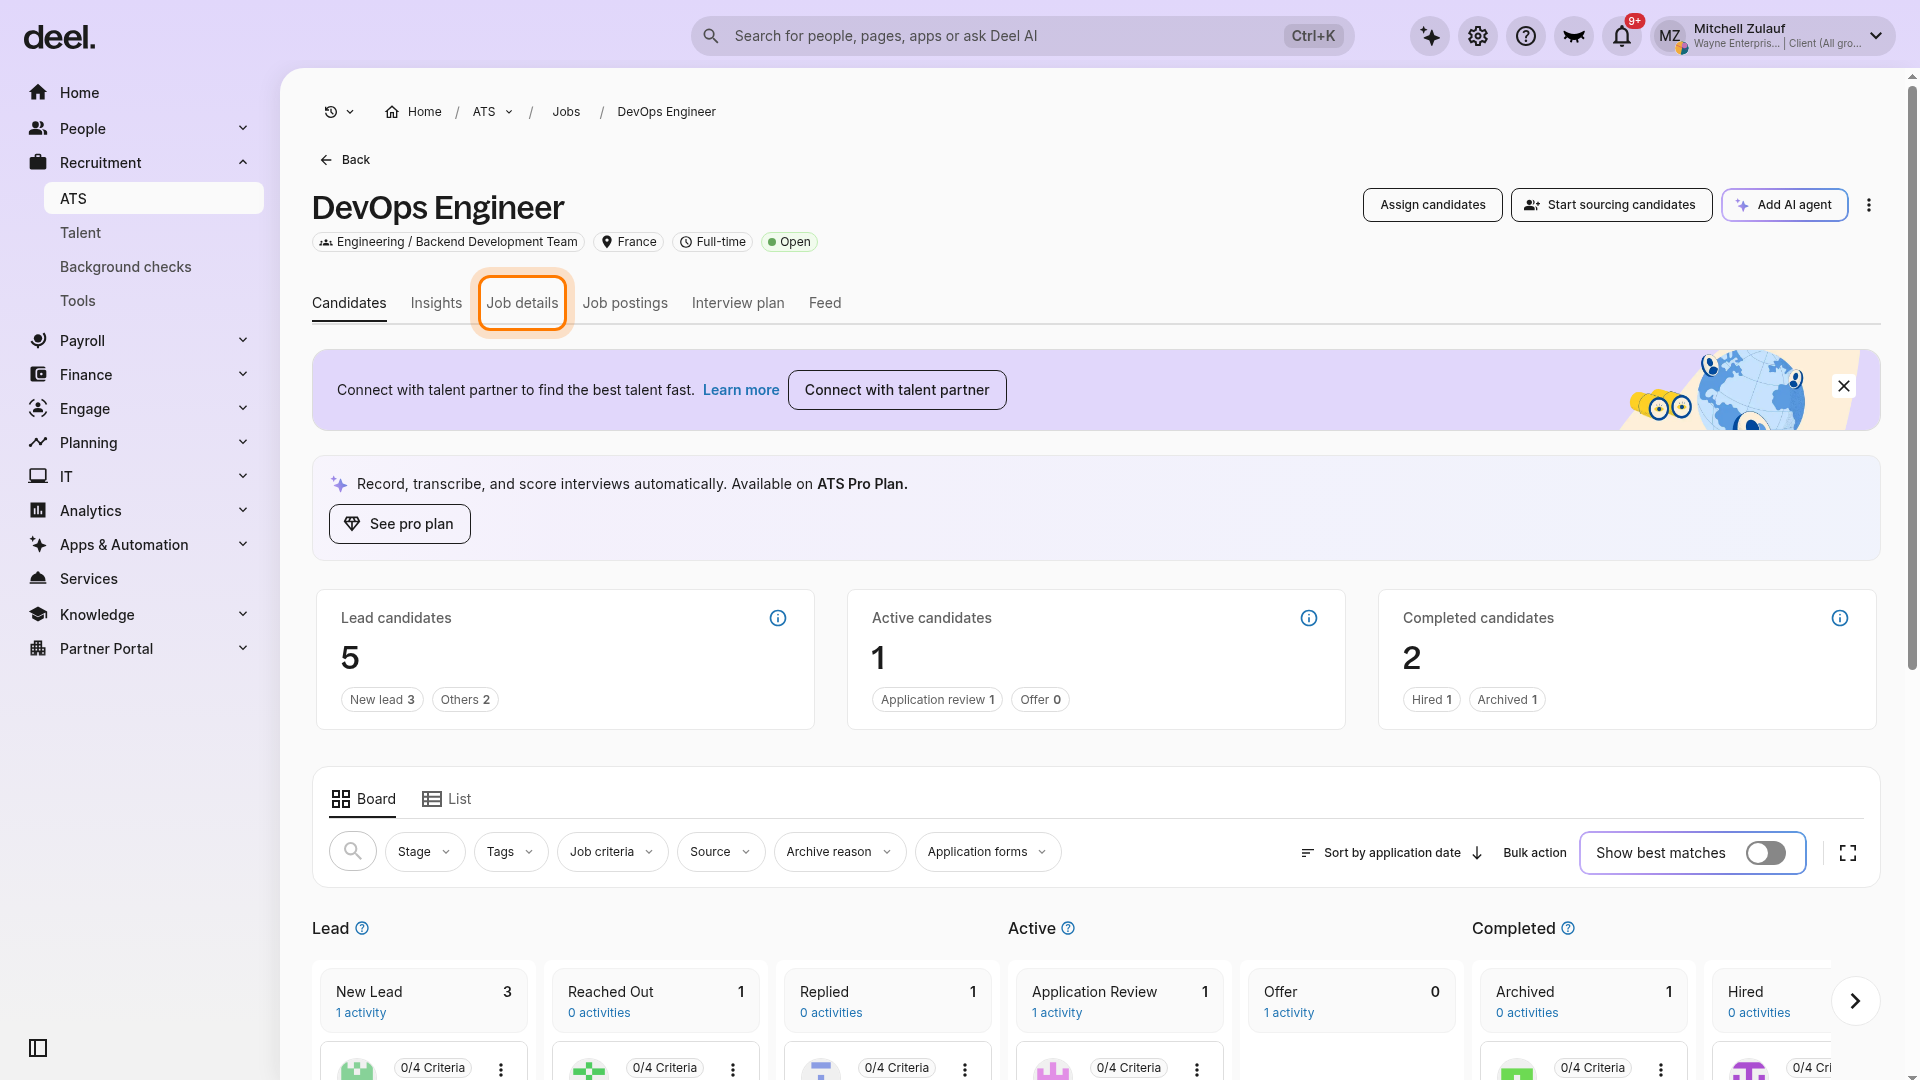Click the See pro plan button
The height and width of the screenshot is (1080, 1920).
pos(400,524)
